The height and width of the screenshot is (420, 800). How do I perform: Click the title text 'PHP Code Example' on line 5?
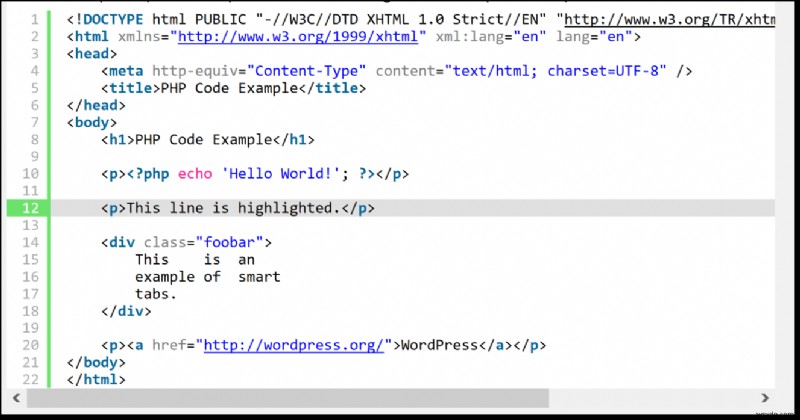pos(229,88)
